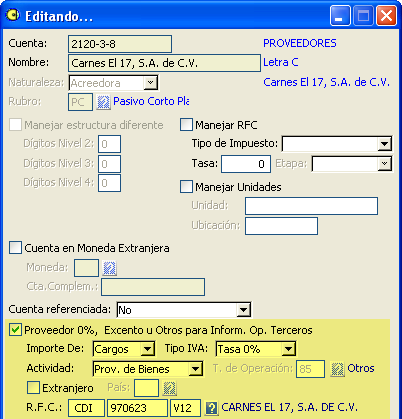
Task: Open the Cuenta referenciada dropdown
Action: tap(243, 310)
